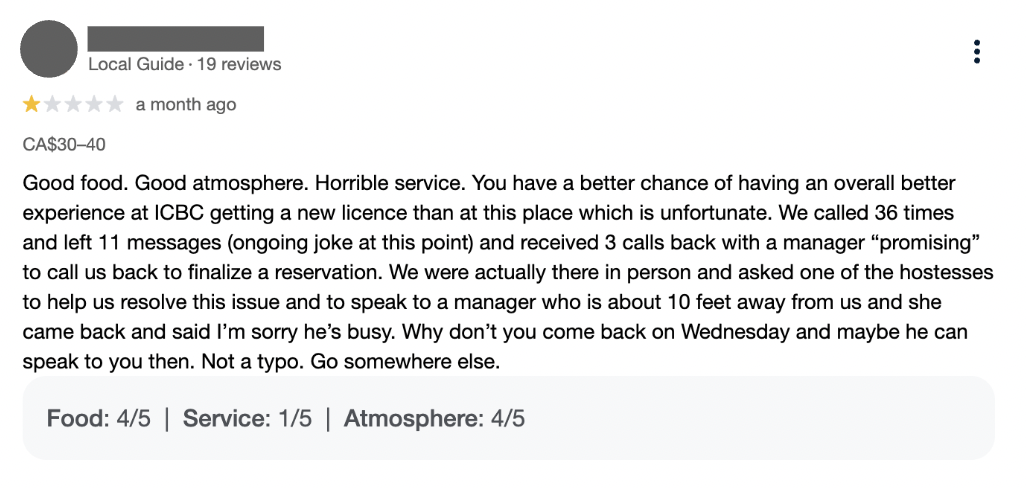Screen dimensions: 1026x488
Task: Click the word "Wednesday" in the review
Action: tap(735, 332)
